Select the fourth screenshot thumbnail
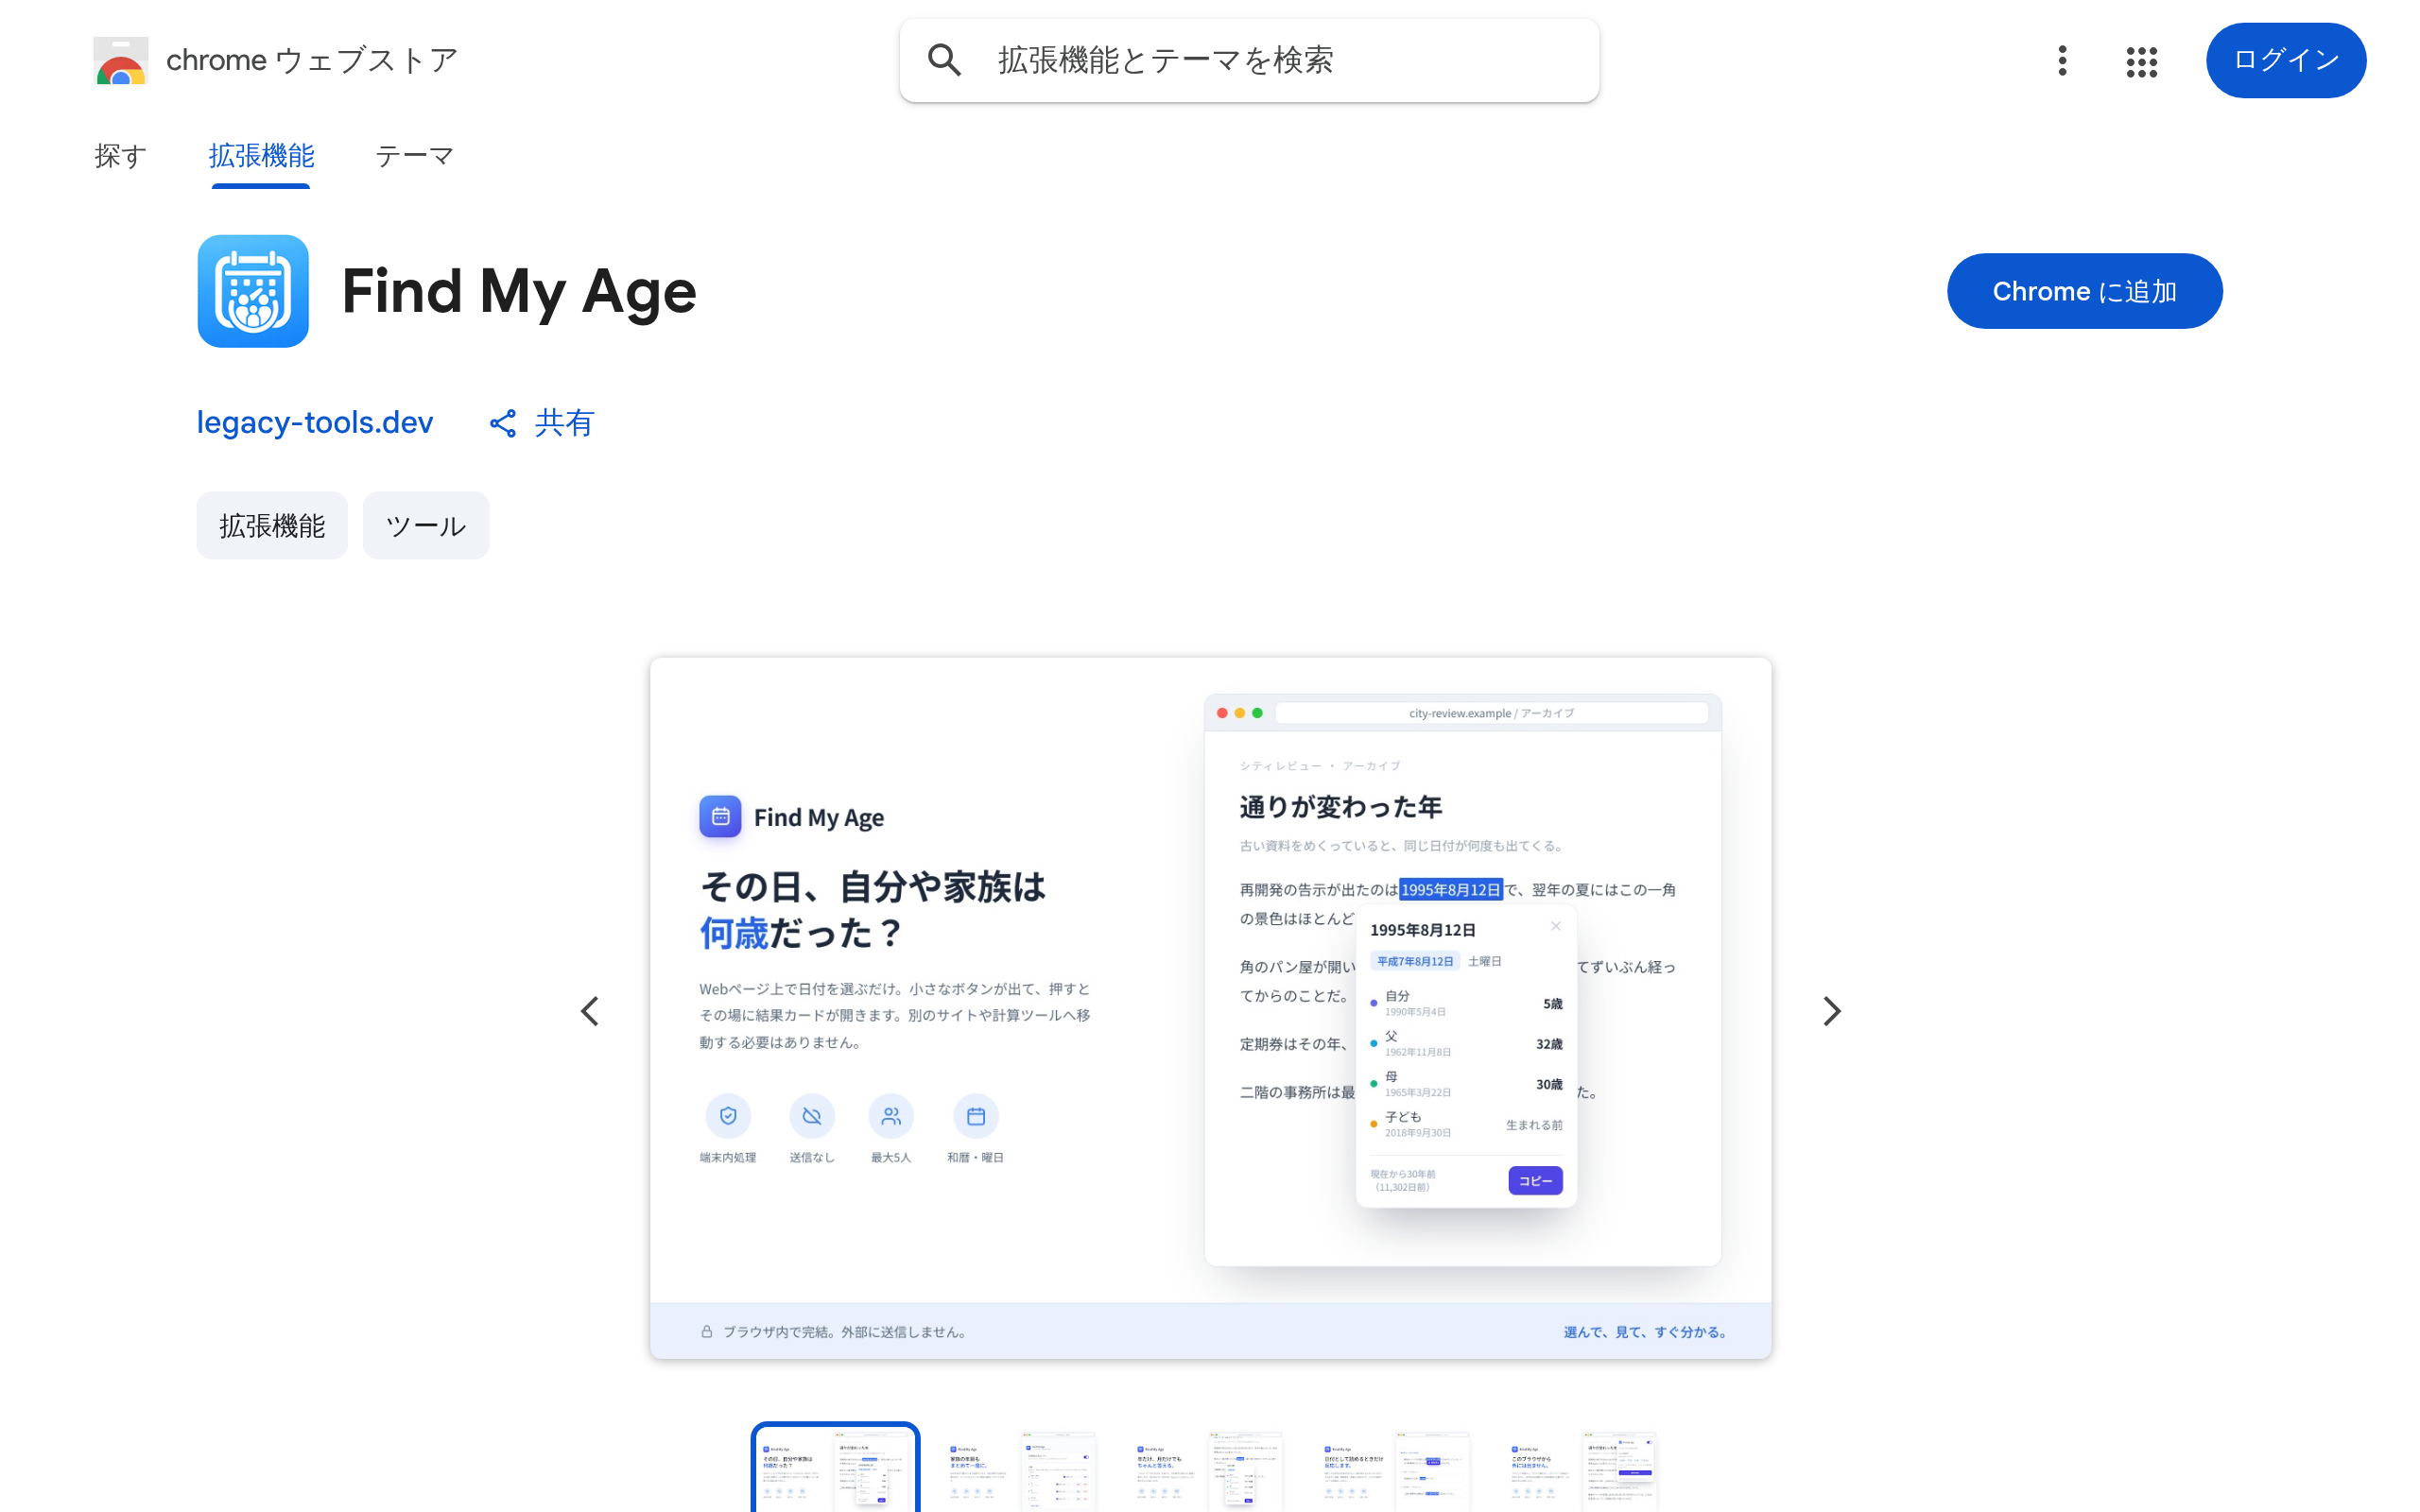The image size is (2420, 1512). pos(1397,1468)
